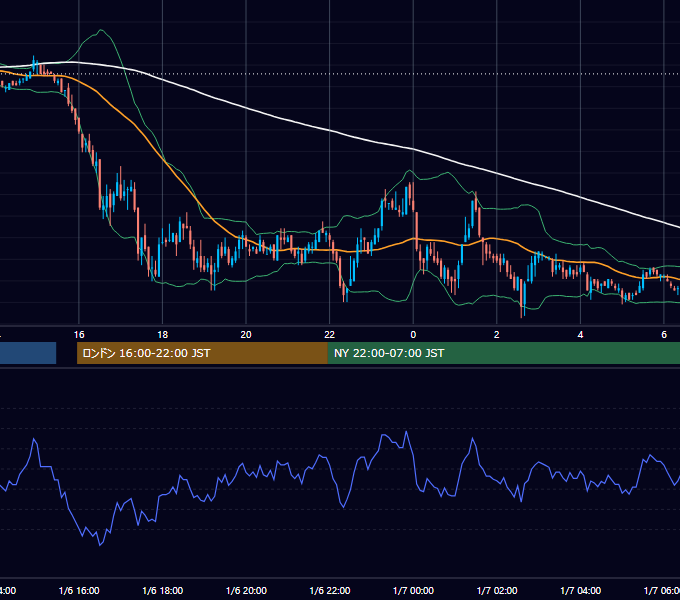680x600 pixels.
Task: Click the '1/7 00:00' date label
Action: click(413, 590)
